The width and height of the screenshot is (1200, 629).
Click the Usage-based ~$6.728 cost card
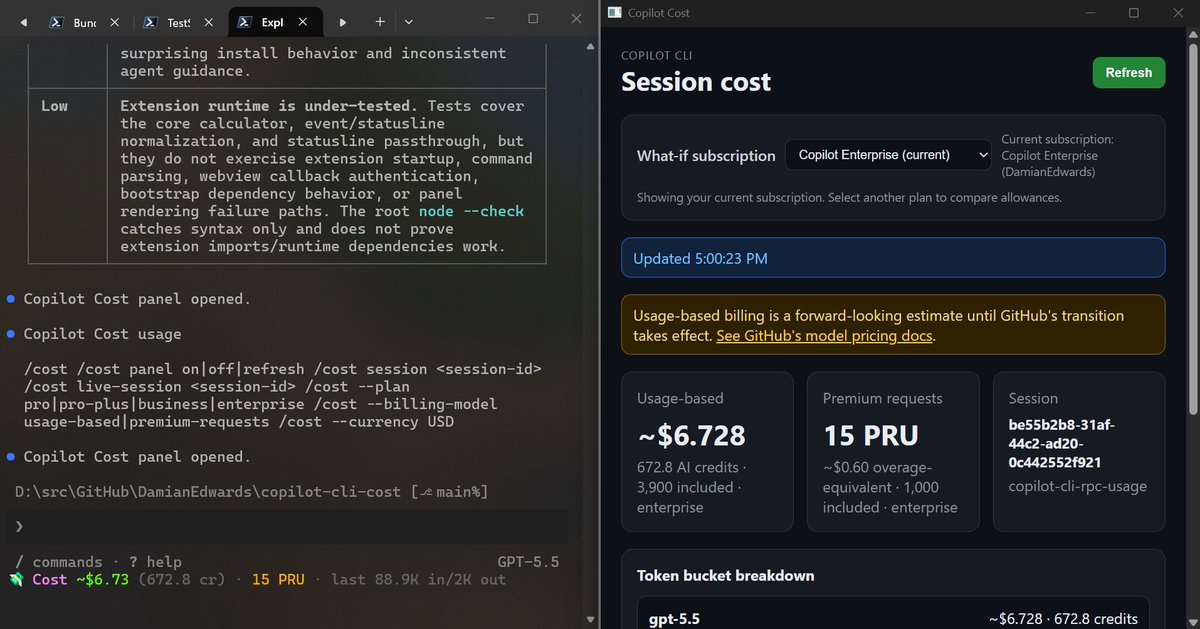point(708,451)
